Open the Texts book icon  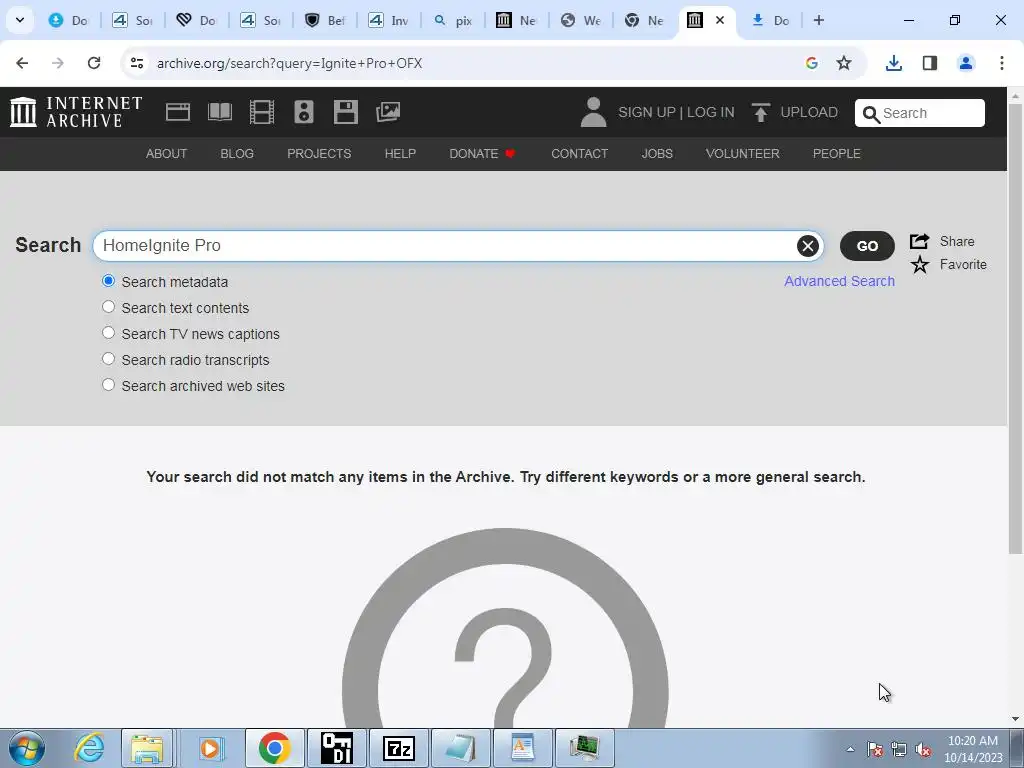coord(220,112)
